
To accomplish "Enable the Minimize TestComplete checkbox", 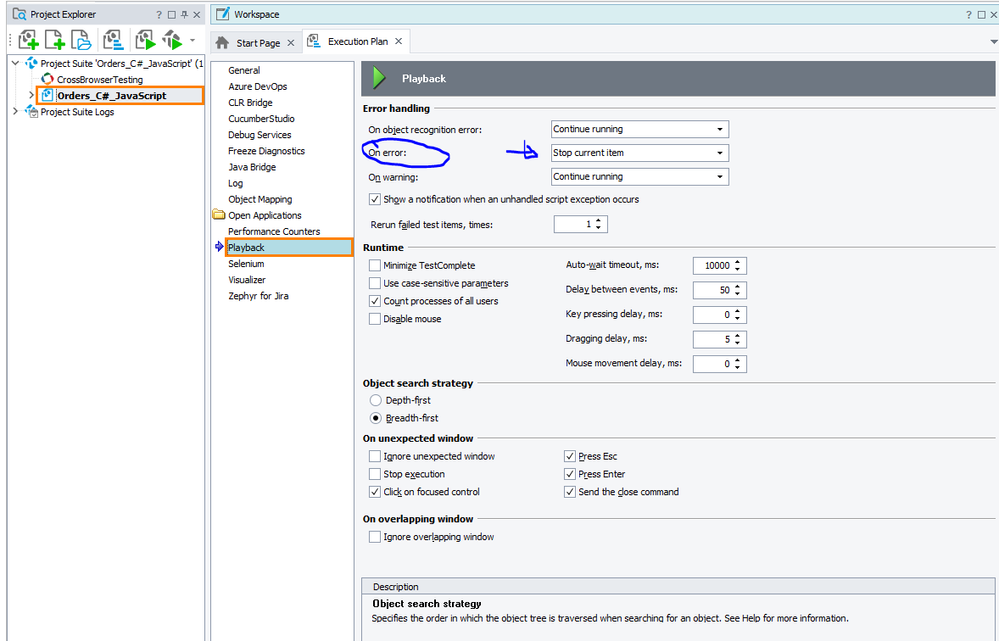I will 375,265.
